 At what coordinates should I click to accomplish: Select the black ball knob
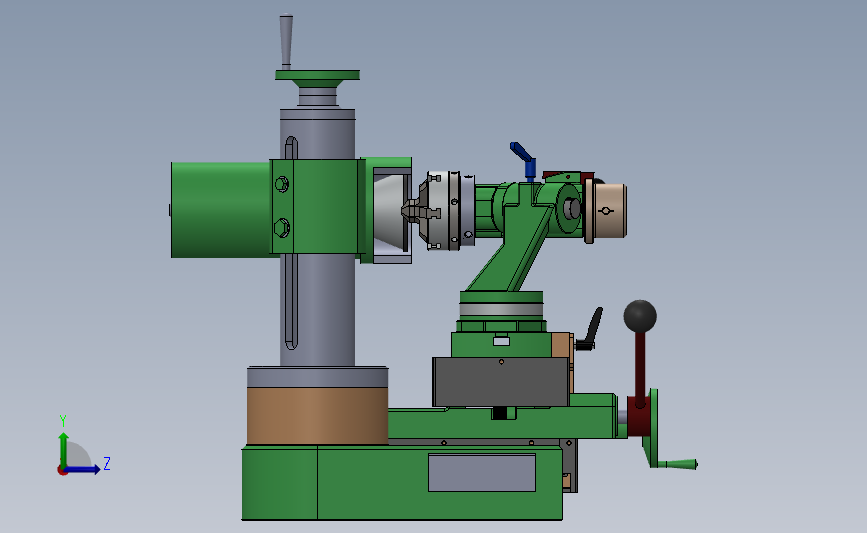click(x=640, y=316)
